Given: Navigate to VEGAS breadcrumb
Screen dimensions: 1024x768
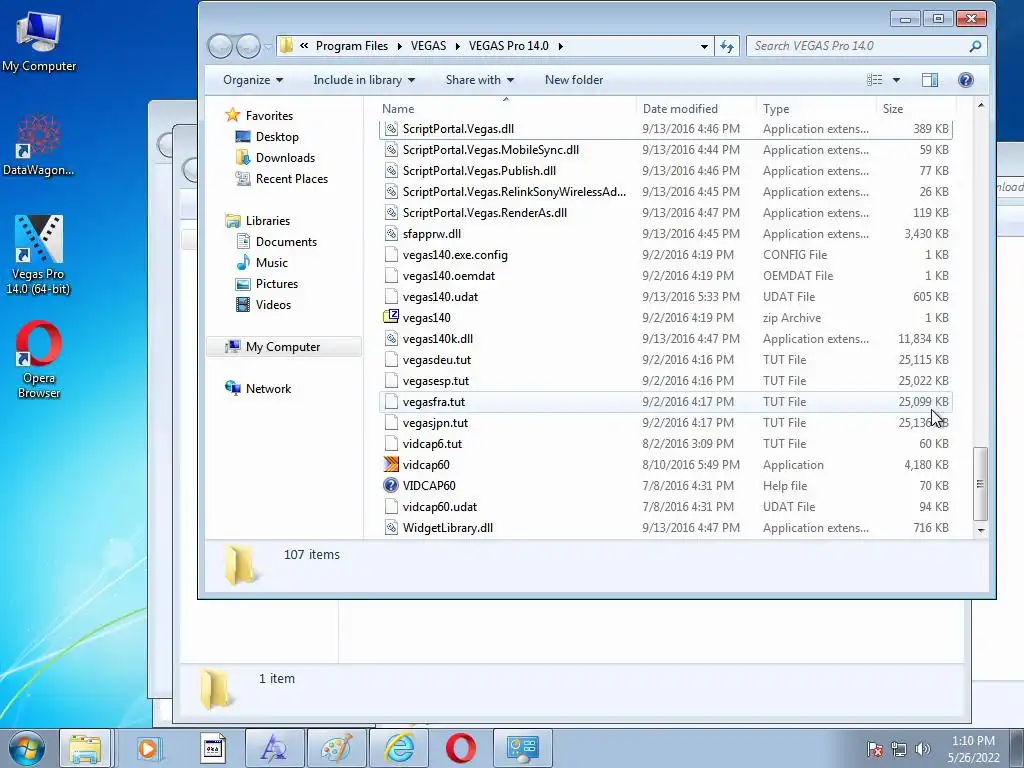Looking at the screenshot, I should pos(428,46).
